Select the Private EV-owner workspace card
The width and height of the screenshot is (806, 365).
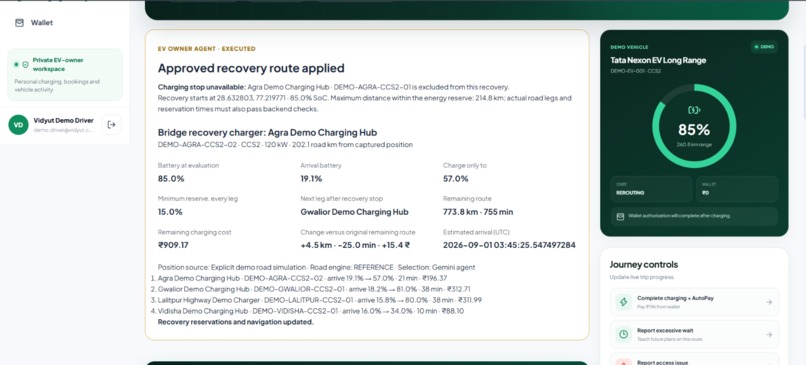coord(65,75)
